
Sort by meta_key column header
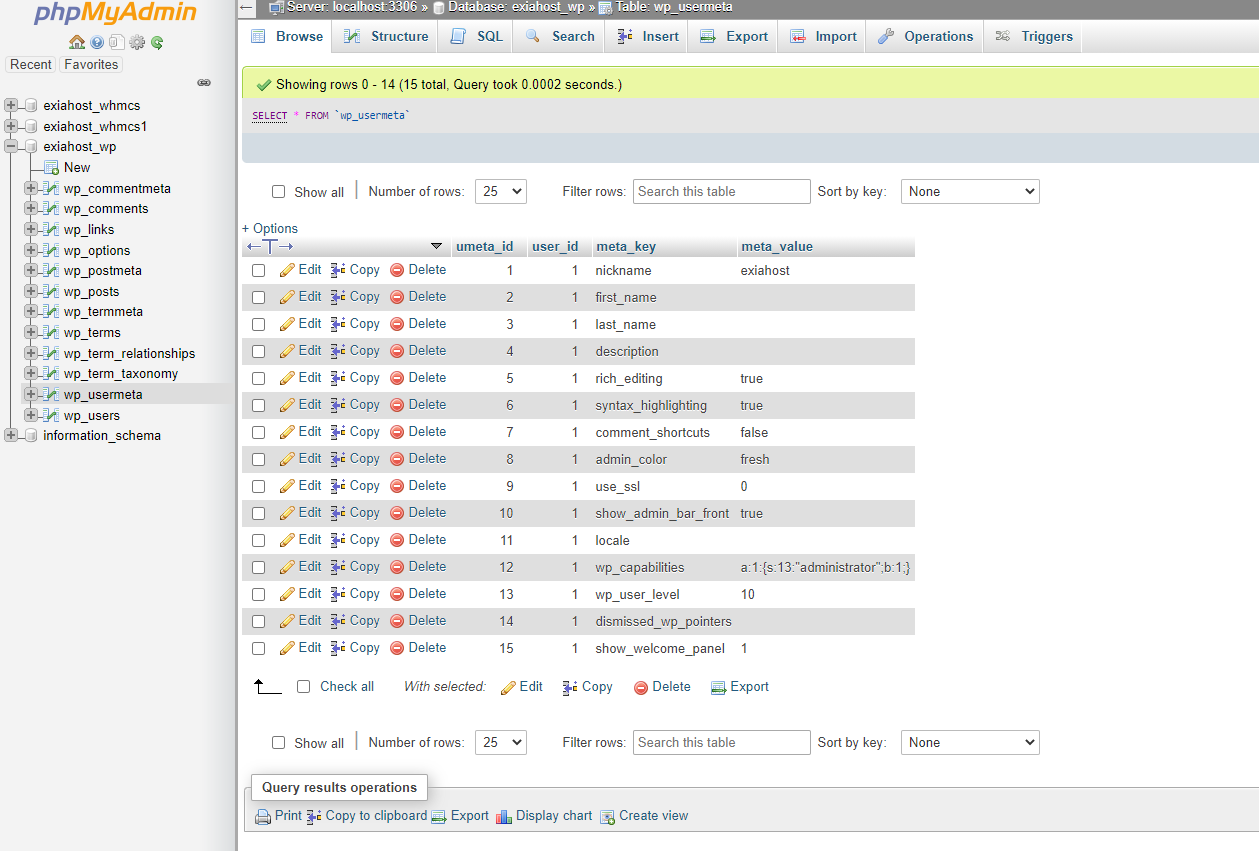626,246
